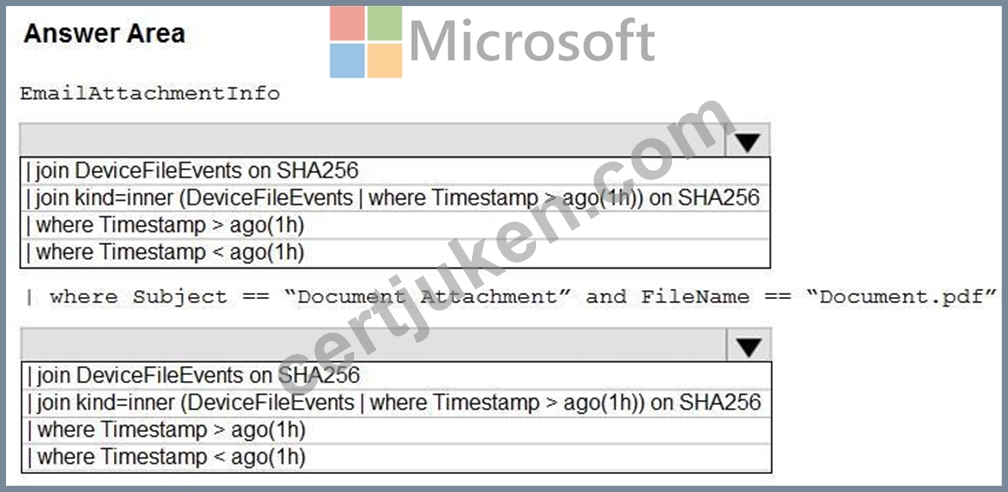Open the first dropdown arrow below EmailAttachmentInfo

pyautogui.click(x=747, y=140)
